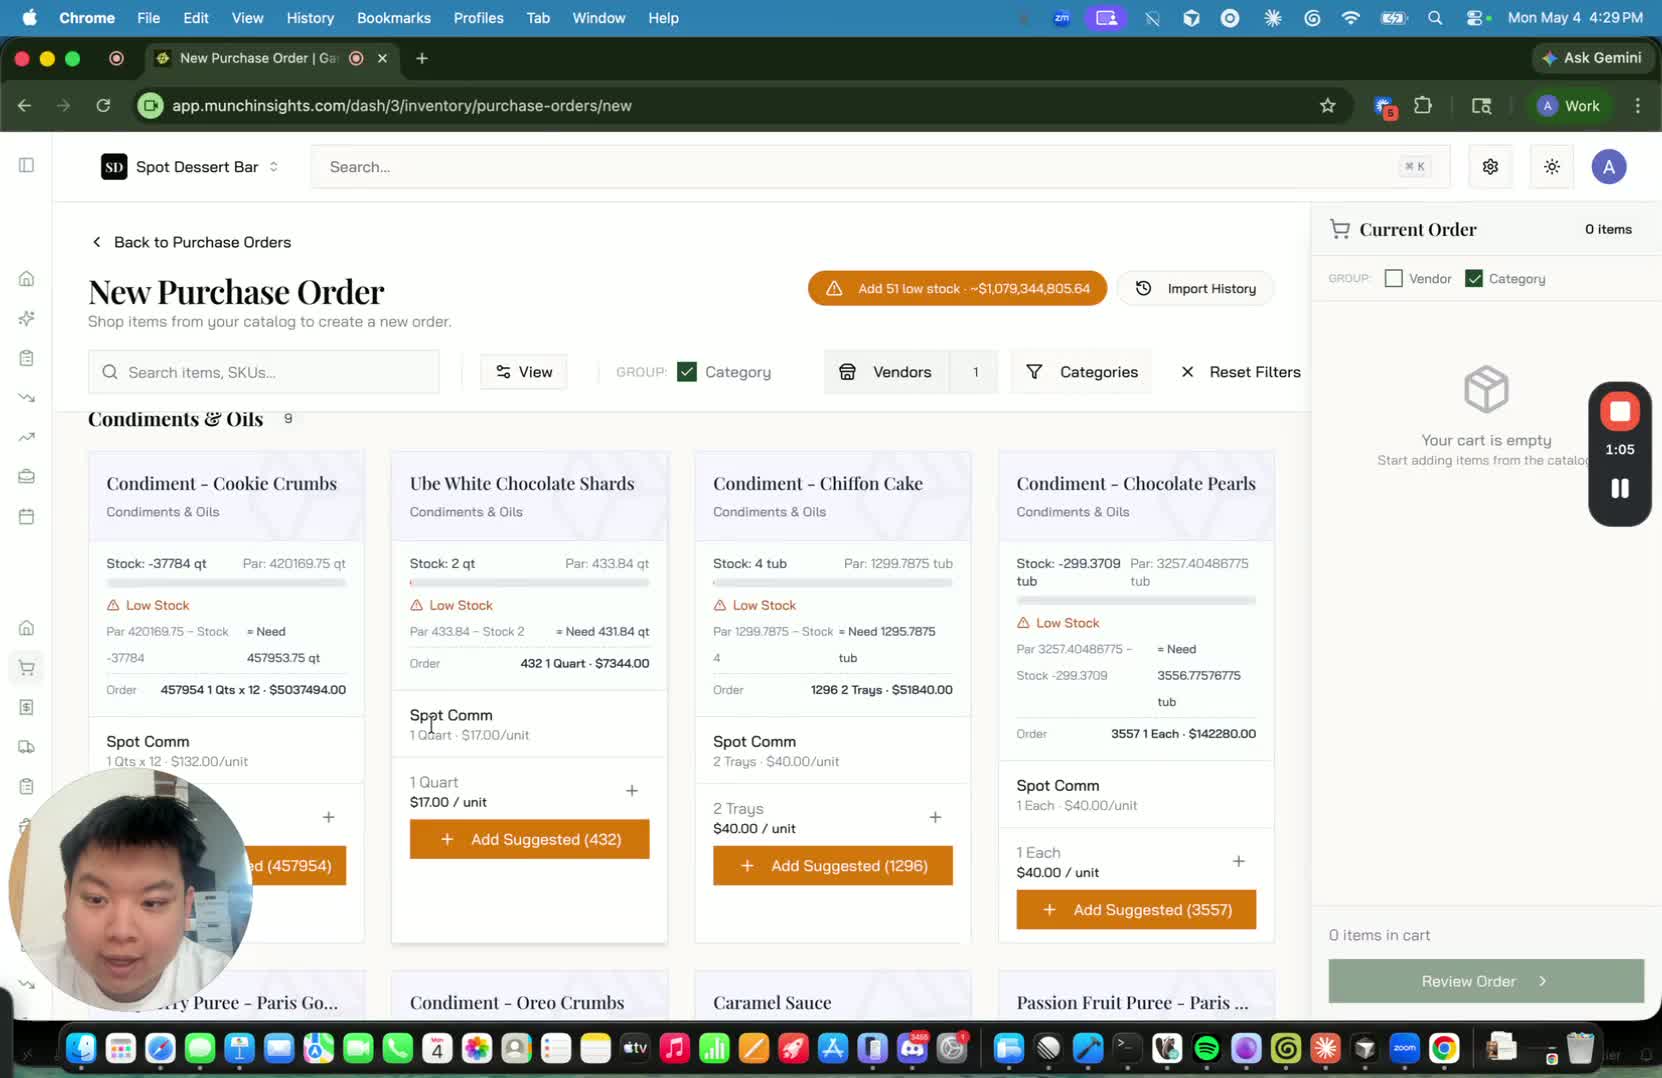Click the sparkle insights sidebar icon
Image resolution: width=1662 pixels, height=1078 pixels.
[x=27, y=318]
